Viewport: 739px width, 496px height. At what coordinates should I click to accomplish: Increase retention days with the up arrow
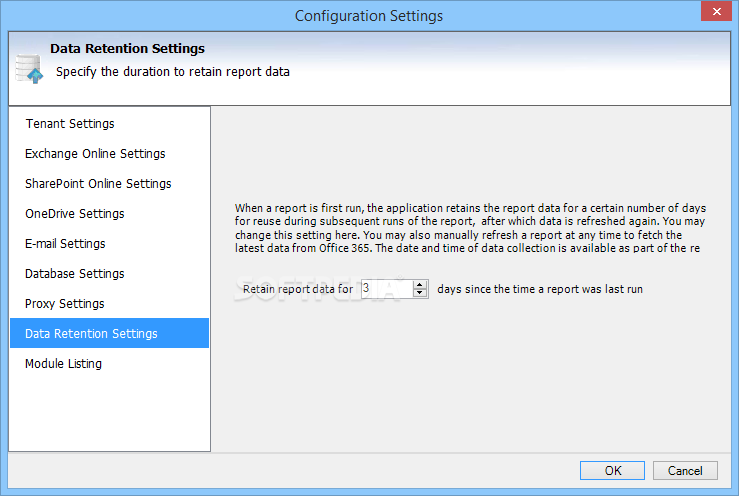(419, 284)
